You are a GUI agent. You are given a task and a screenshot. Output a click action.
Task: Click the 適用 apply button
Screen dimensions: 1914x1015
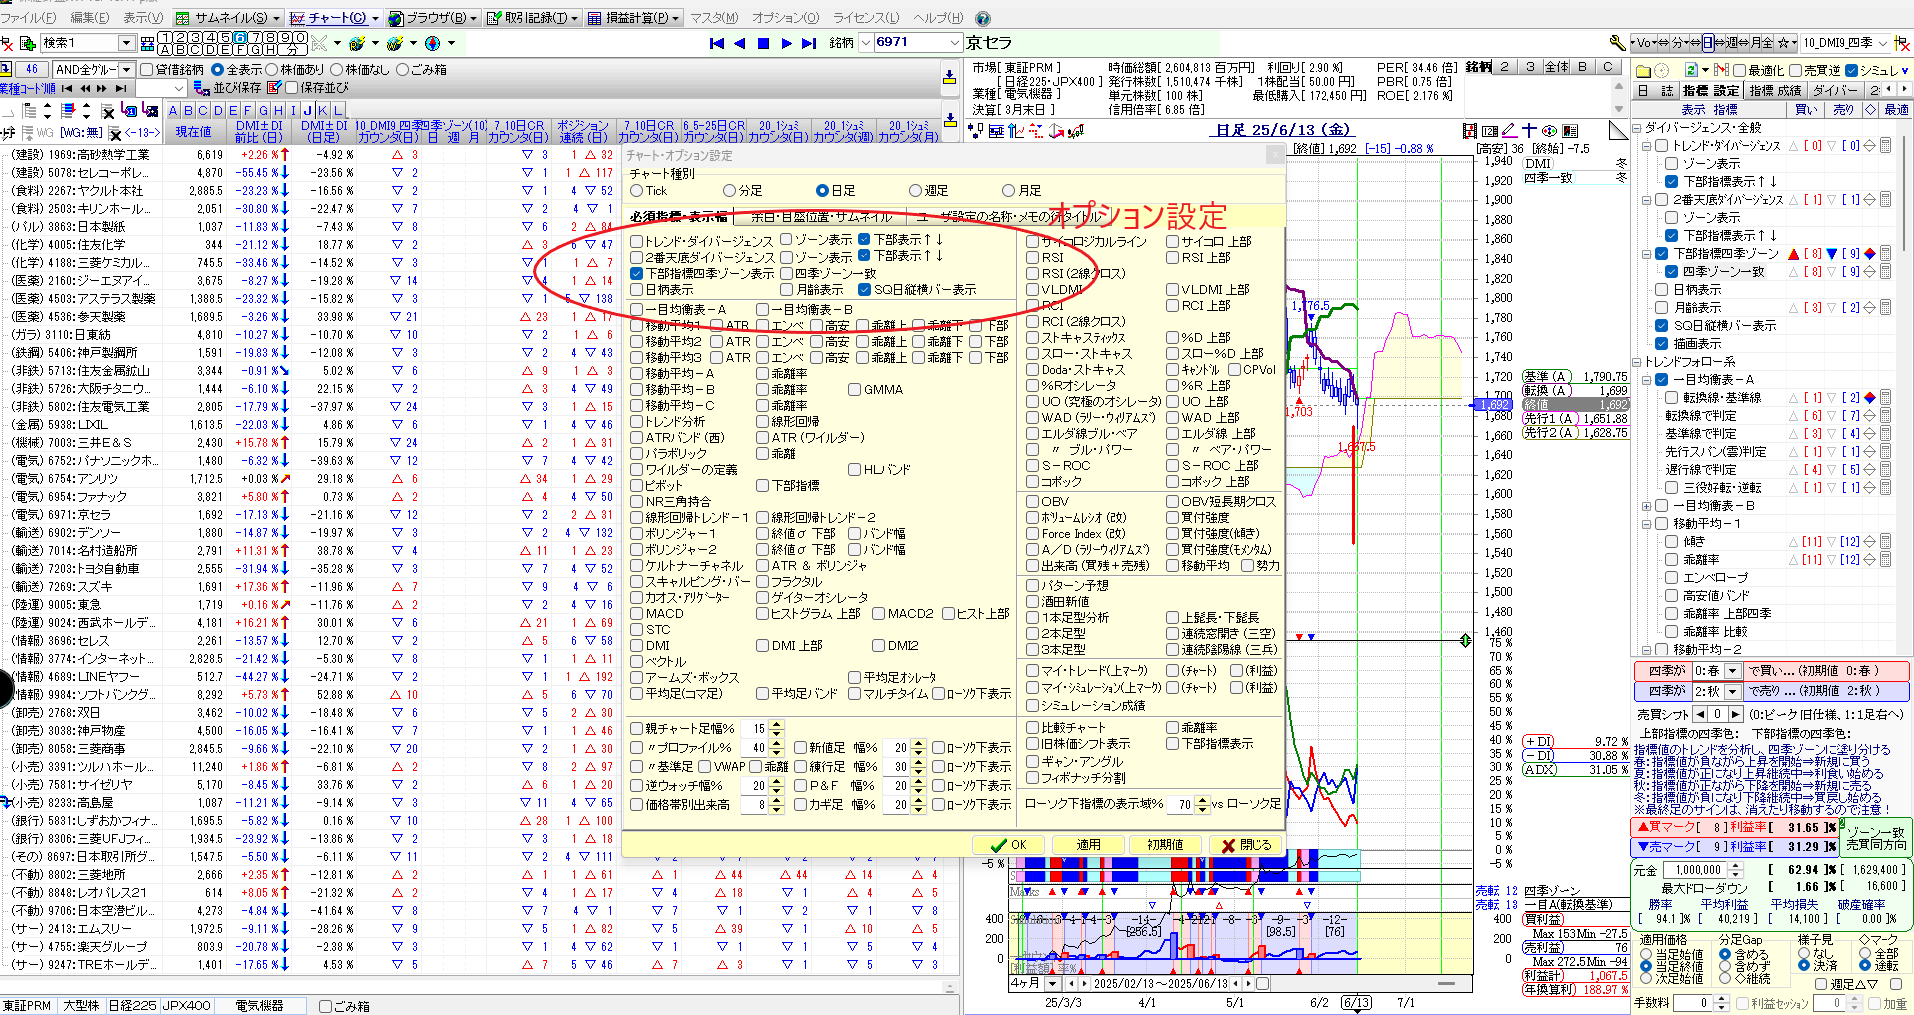tap(1088, 845)
